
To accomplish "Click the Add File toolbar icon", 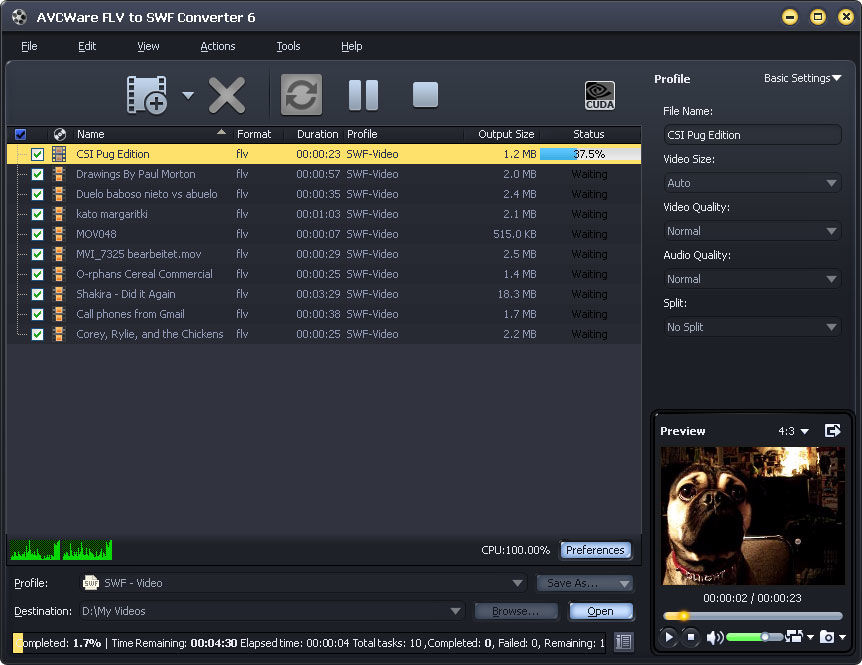I will 146,95.
